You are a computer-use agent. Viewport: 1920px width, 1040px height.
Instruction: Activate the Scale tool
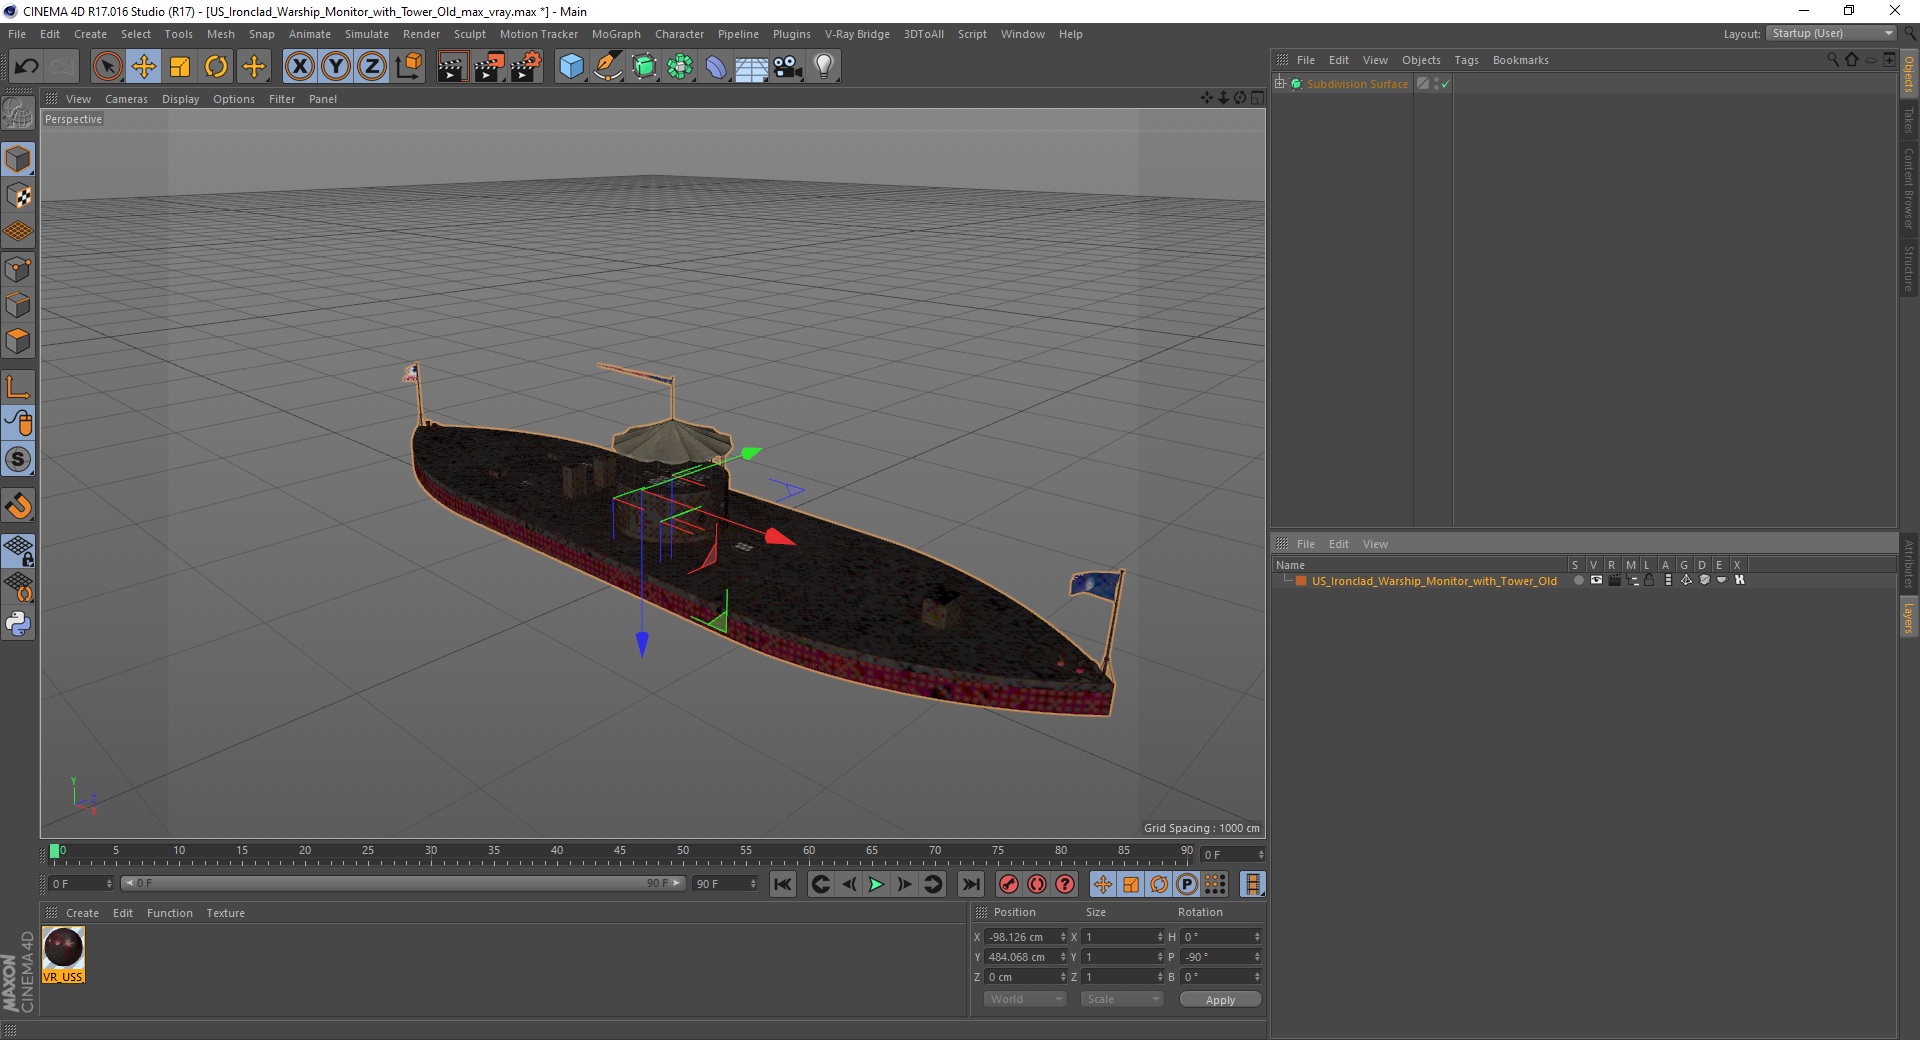(x=180, y=67)
